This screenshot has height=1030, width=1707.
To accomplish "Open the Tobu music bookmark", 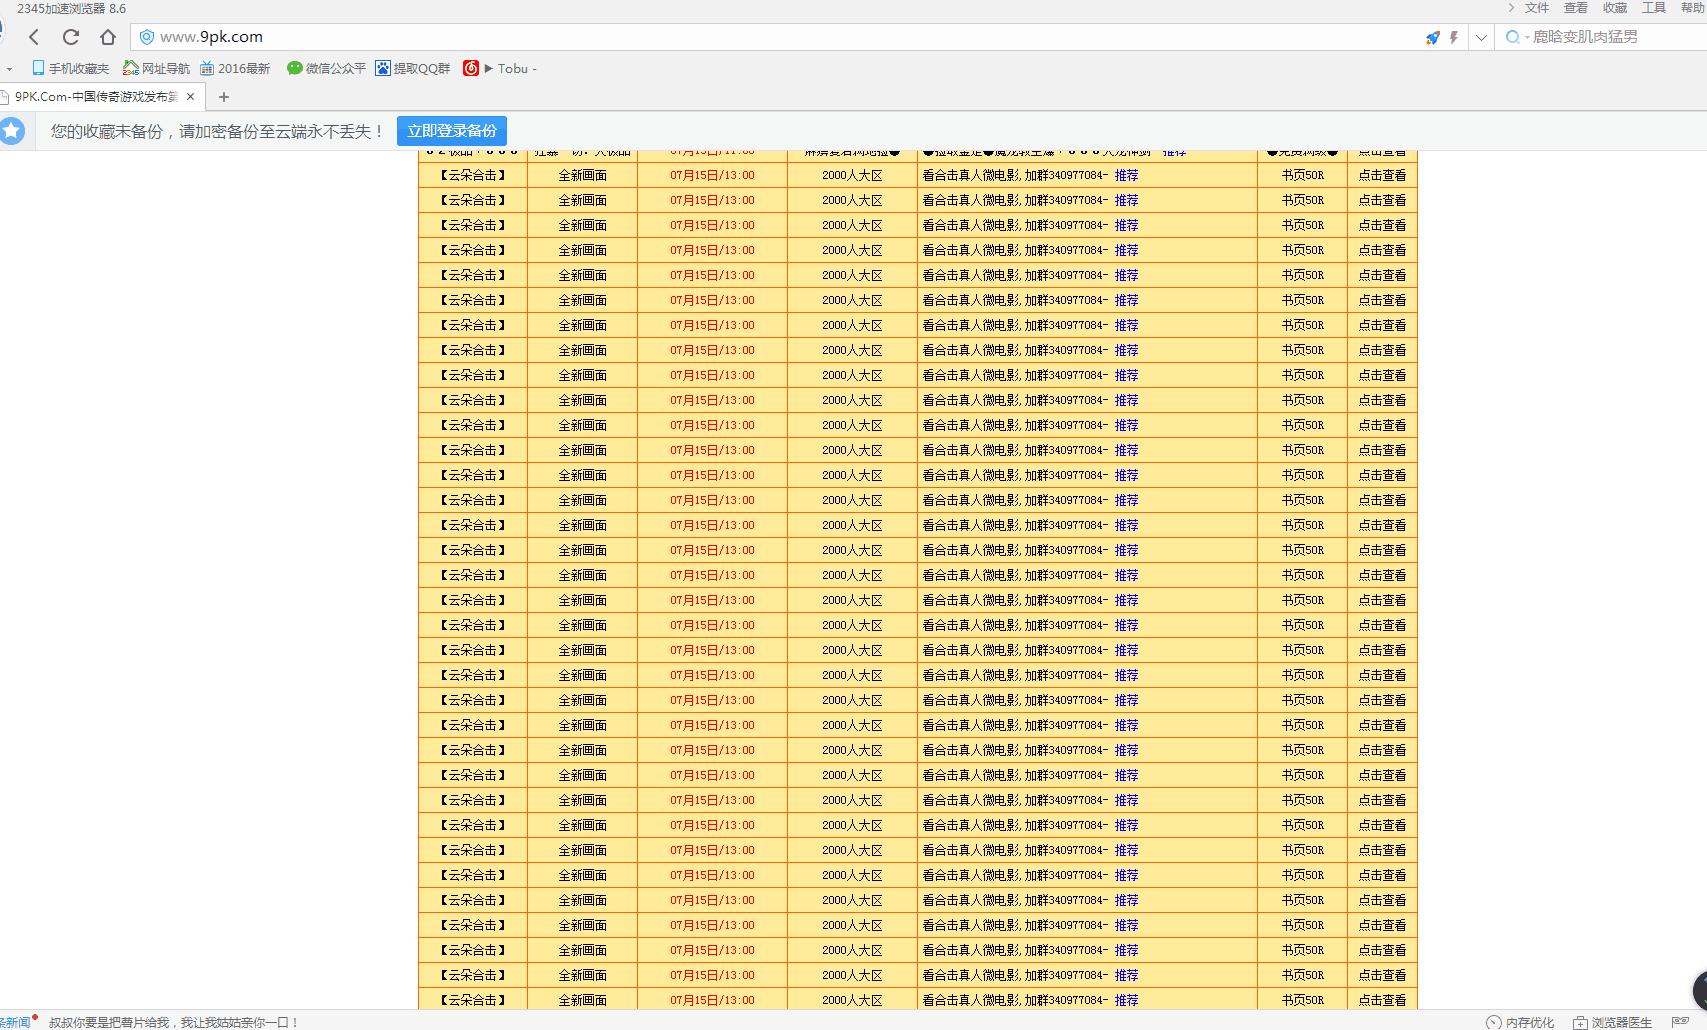I will pyautogui.click(x=500, y=68).
